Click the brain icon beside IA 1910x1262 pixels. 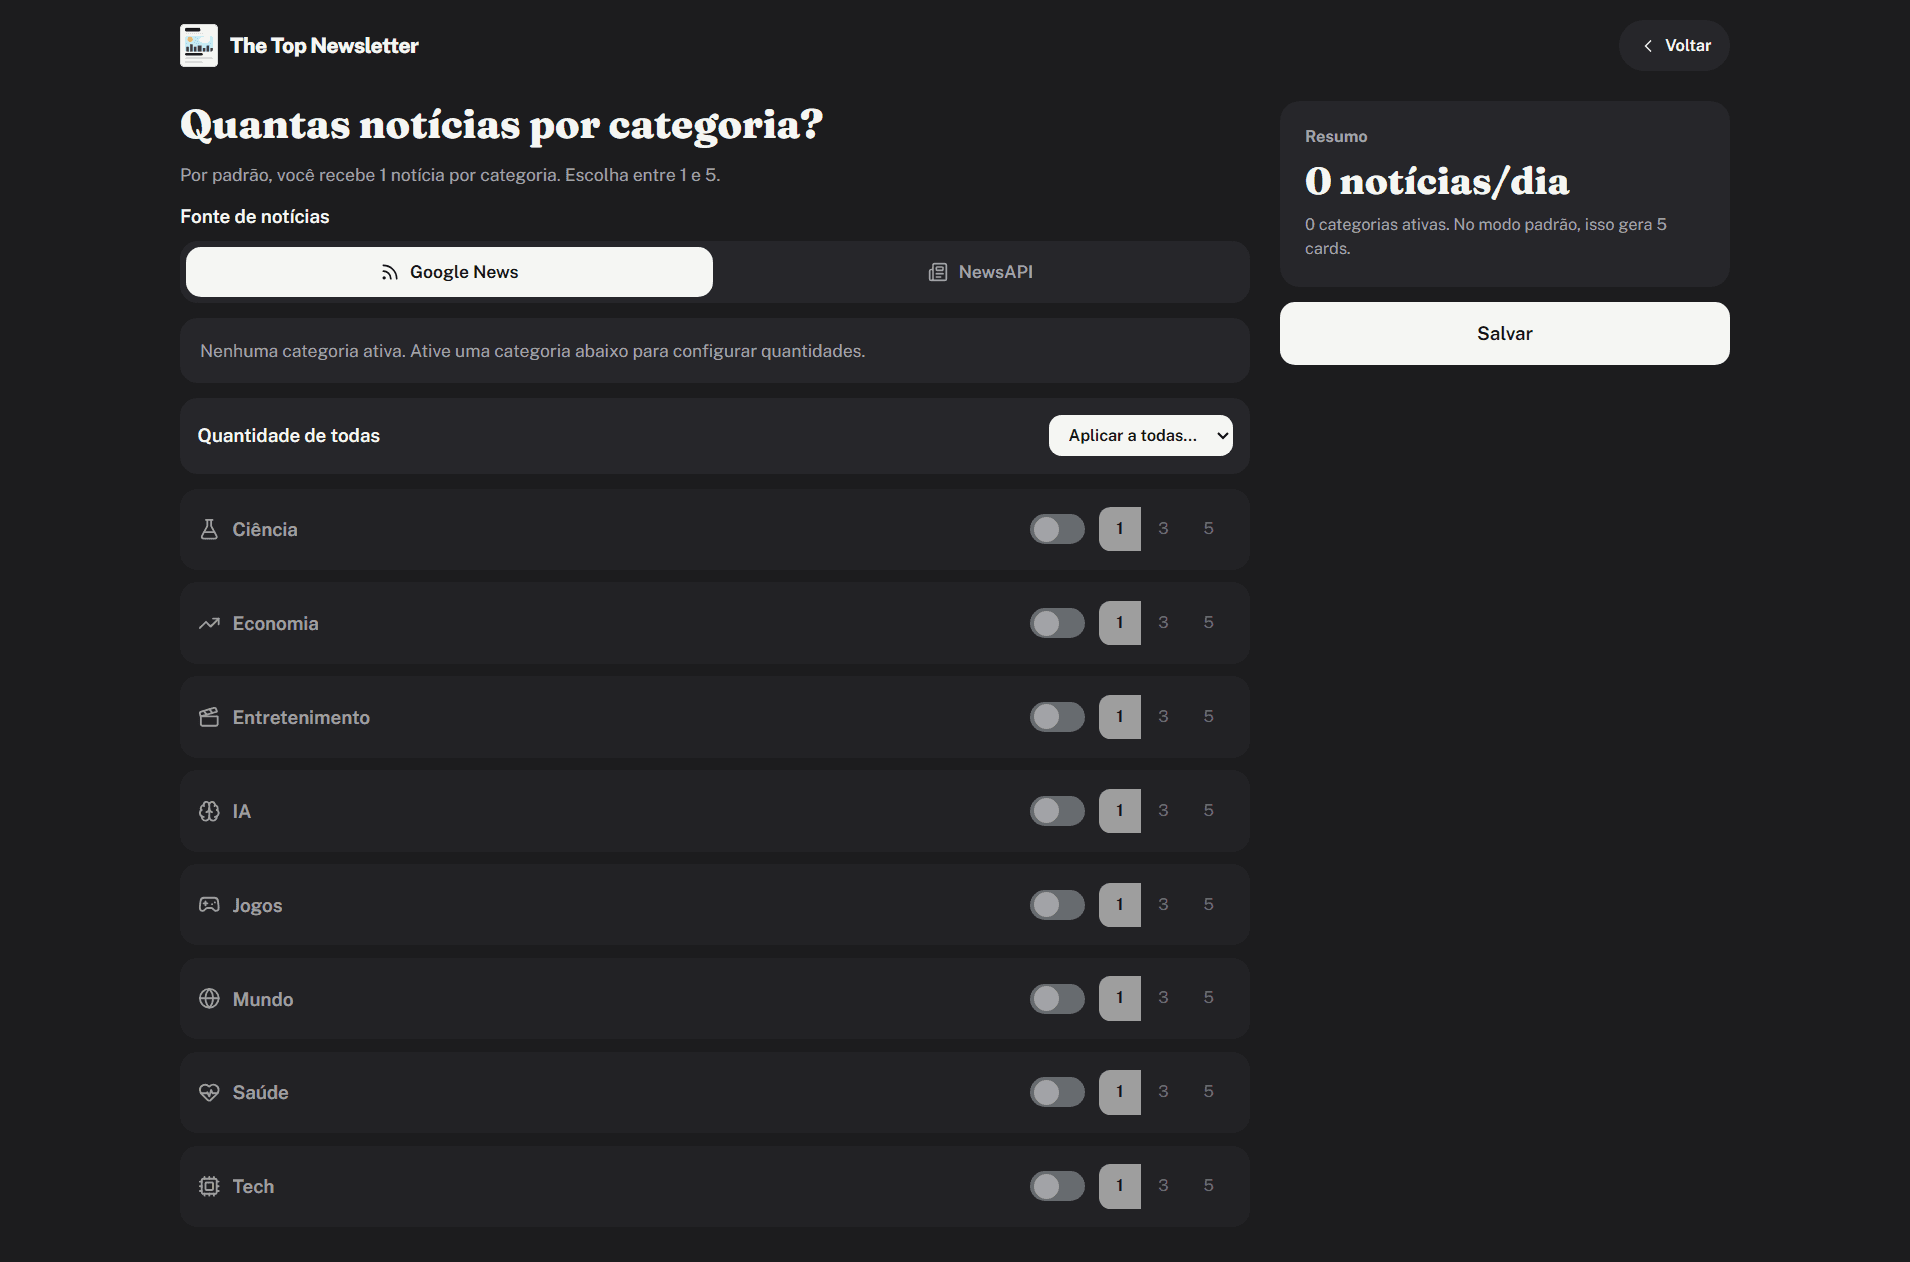point(209,811)
